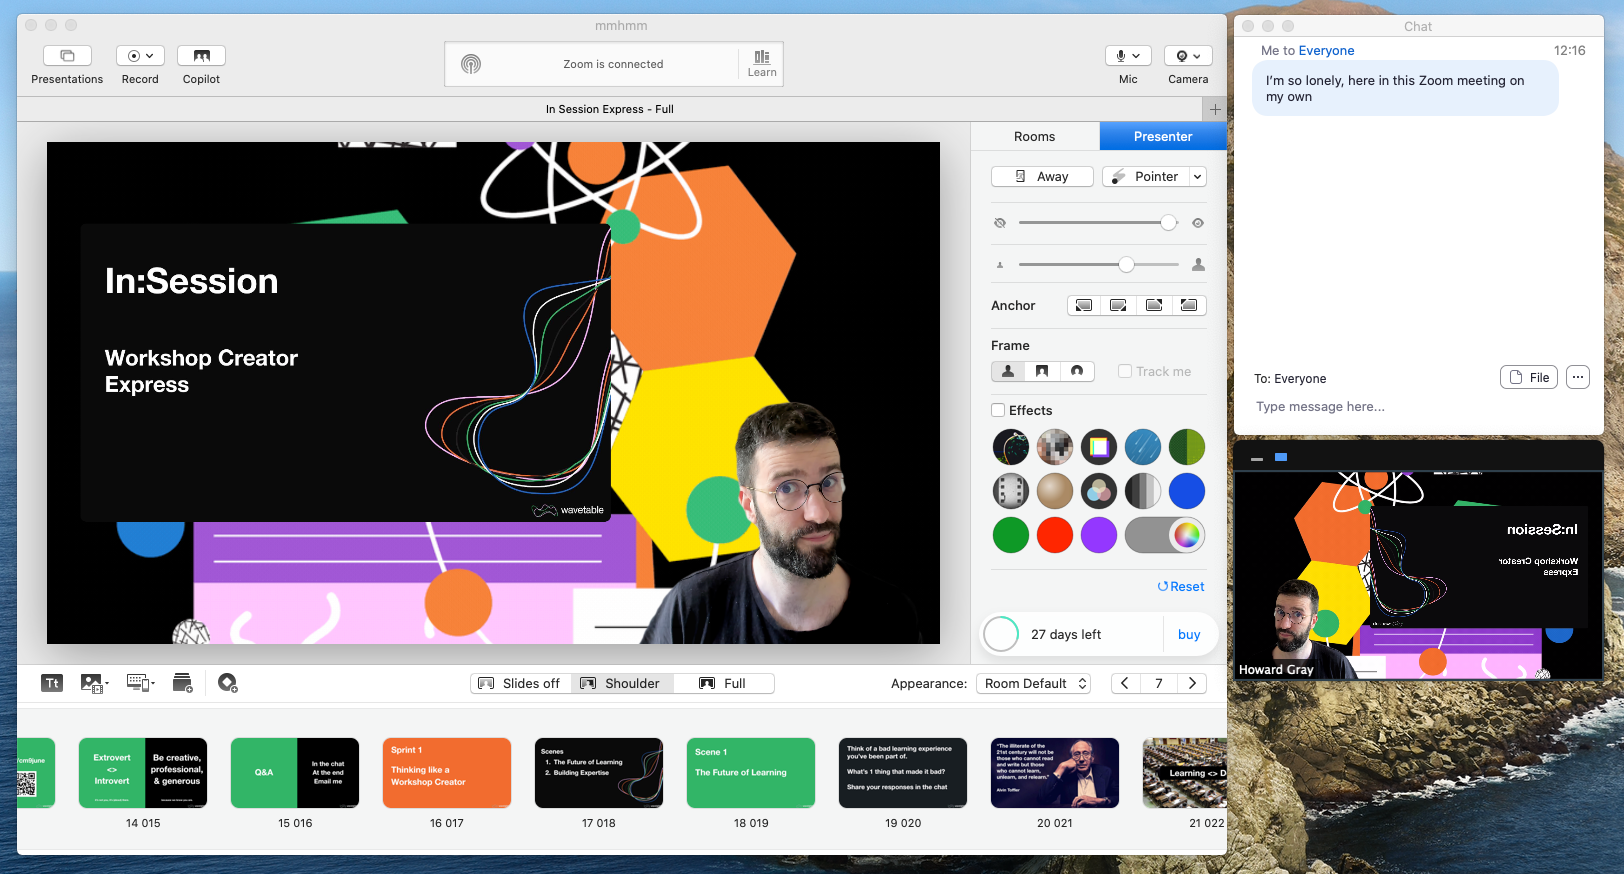Expand the Record dropdown

coord(140,56)
